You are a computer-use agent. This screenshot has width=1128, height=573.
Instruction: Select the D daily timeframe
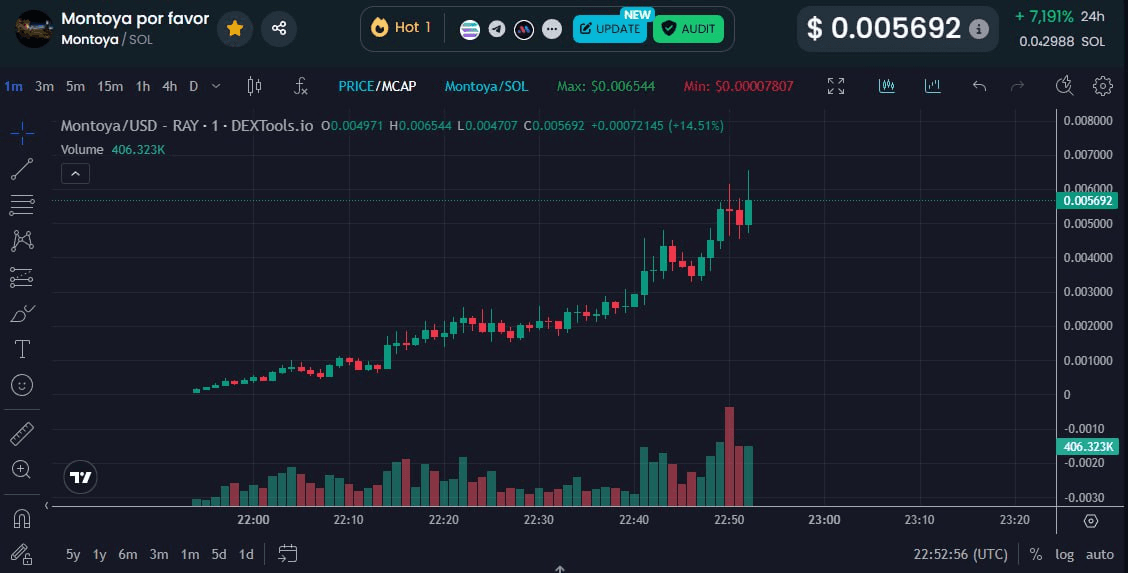coord(194,86)
